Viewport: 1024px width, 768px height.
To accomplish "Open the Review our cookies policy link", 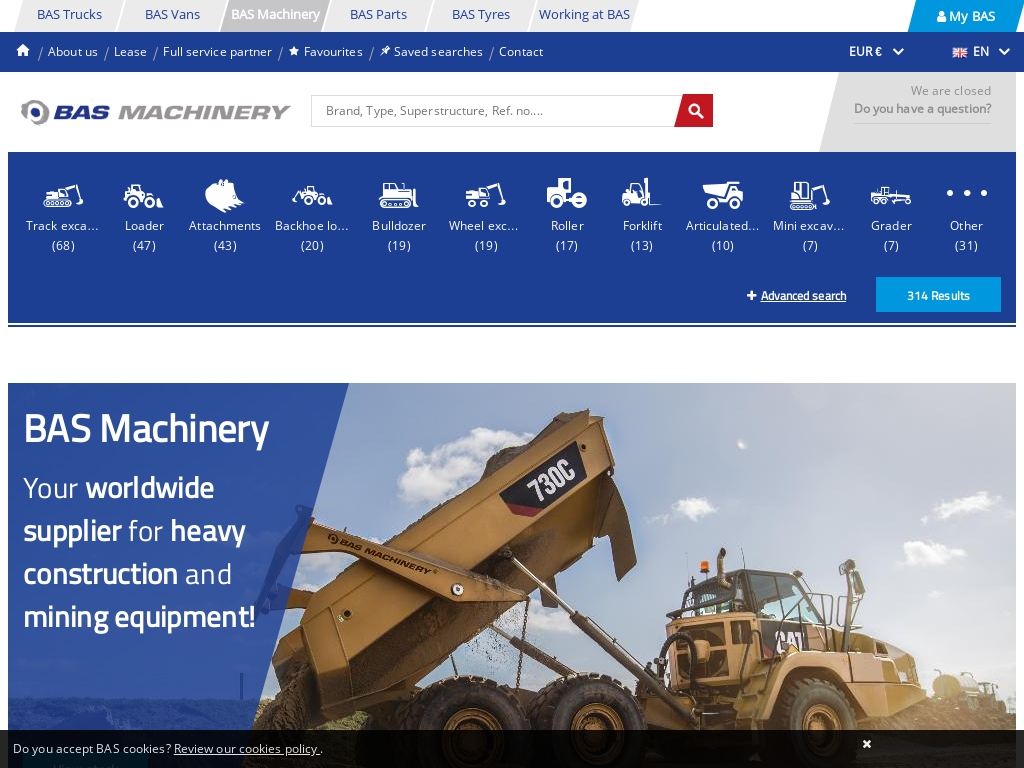I will pyautogui.click(x=246, y=748).
